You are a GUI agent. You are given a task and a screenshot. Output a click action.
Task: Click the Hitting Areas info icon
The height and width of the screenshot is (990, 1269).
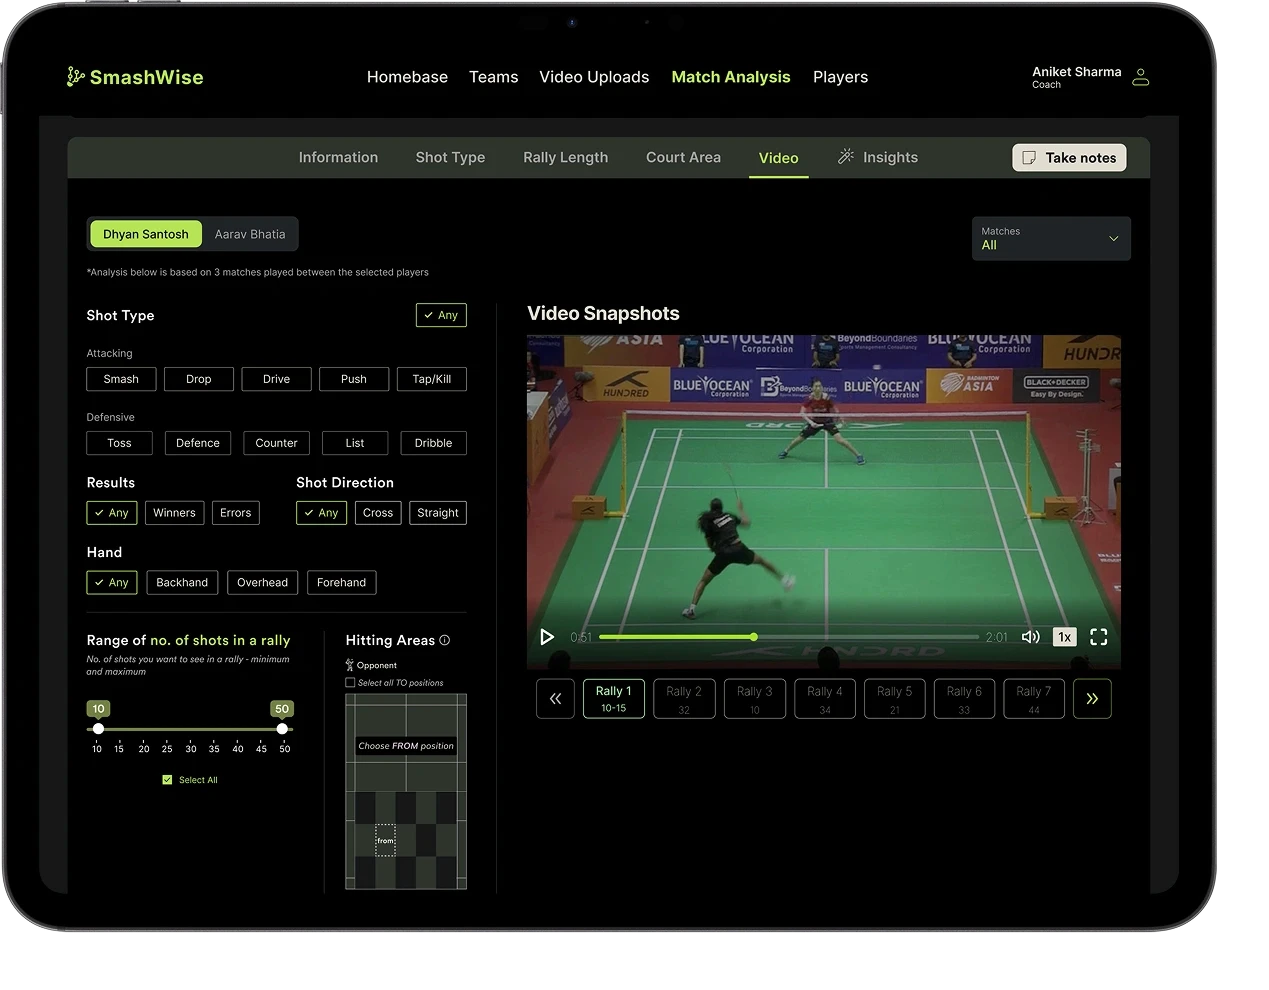pyautogui.click(x=445, y=640)
